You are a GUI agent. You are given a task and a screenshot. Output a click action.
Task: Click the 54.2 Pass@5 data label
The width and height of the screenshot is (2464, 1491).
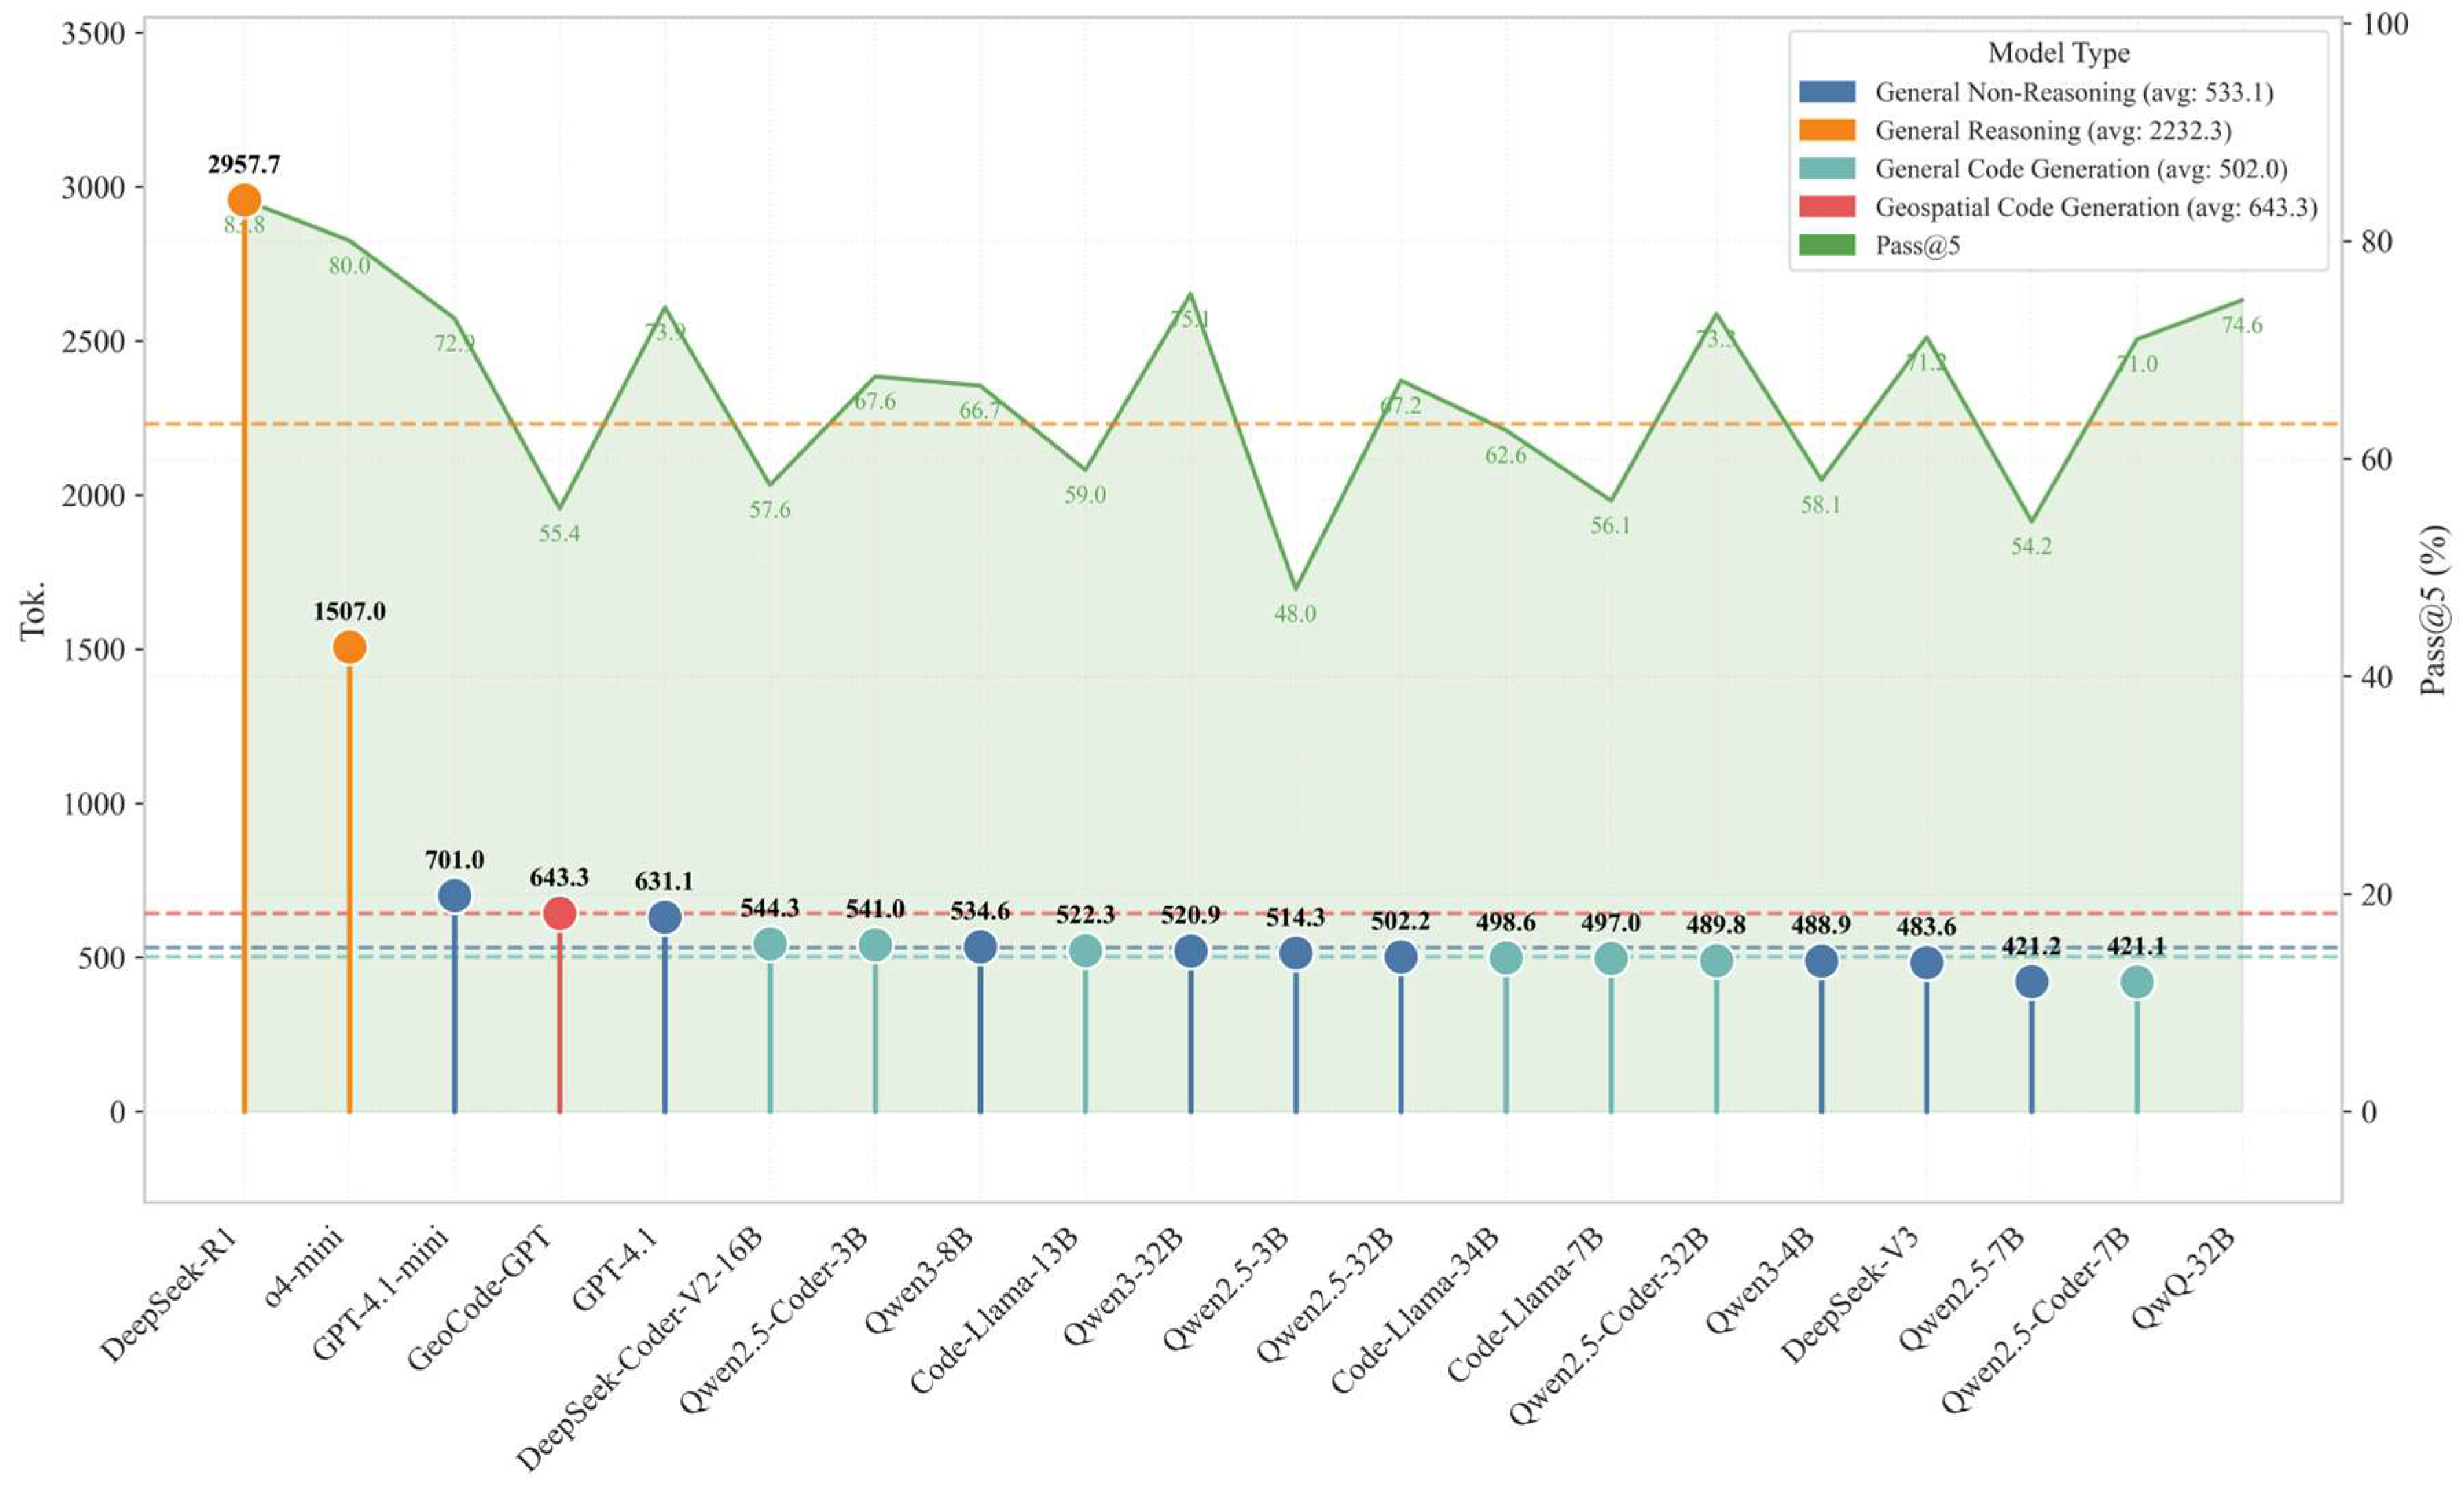tap(2031, 546)
